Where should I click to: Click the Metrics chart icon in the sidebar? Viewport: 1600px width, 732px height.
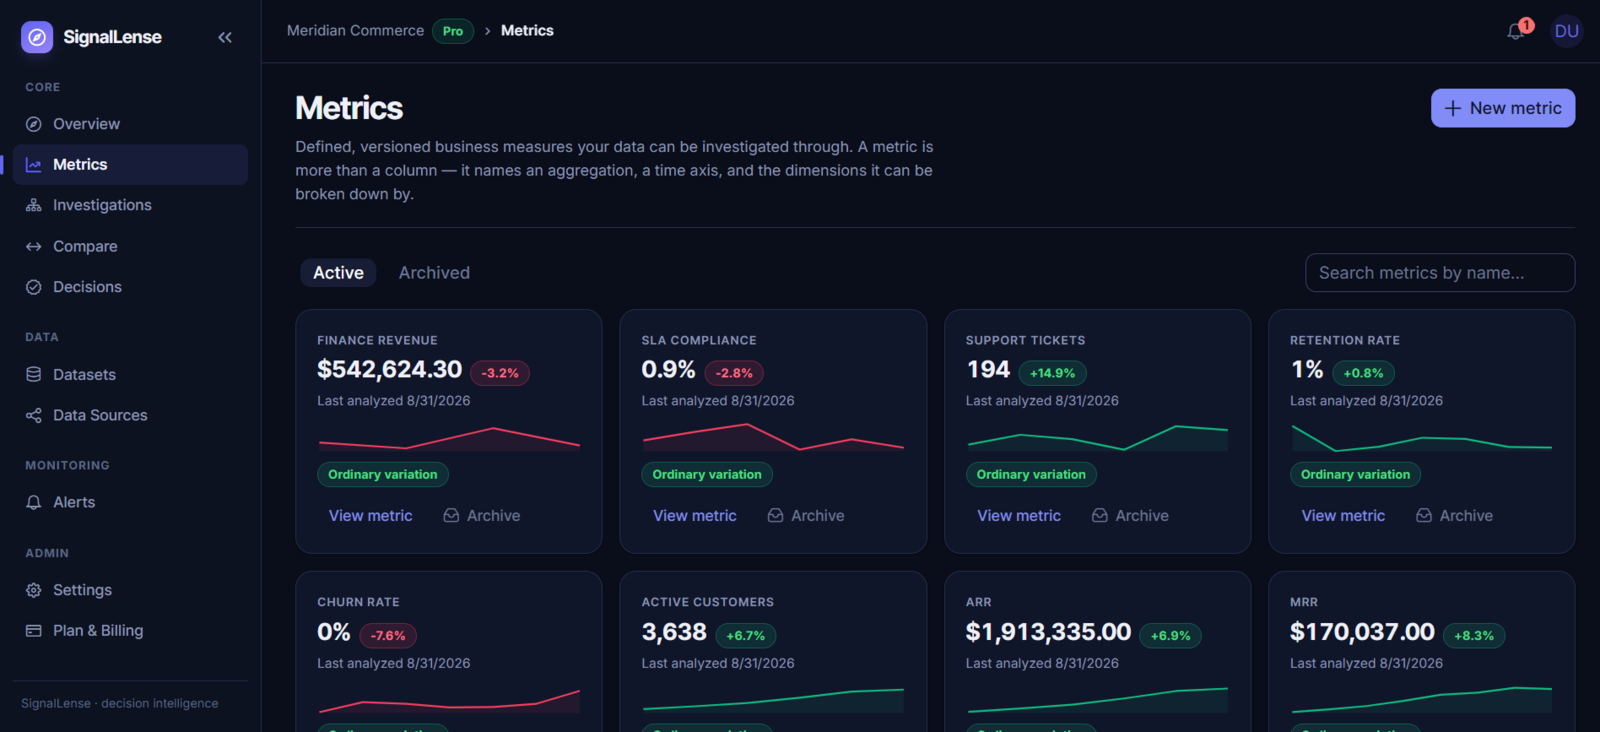click(34, 165)
